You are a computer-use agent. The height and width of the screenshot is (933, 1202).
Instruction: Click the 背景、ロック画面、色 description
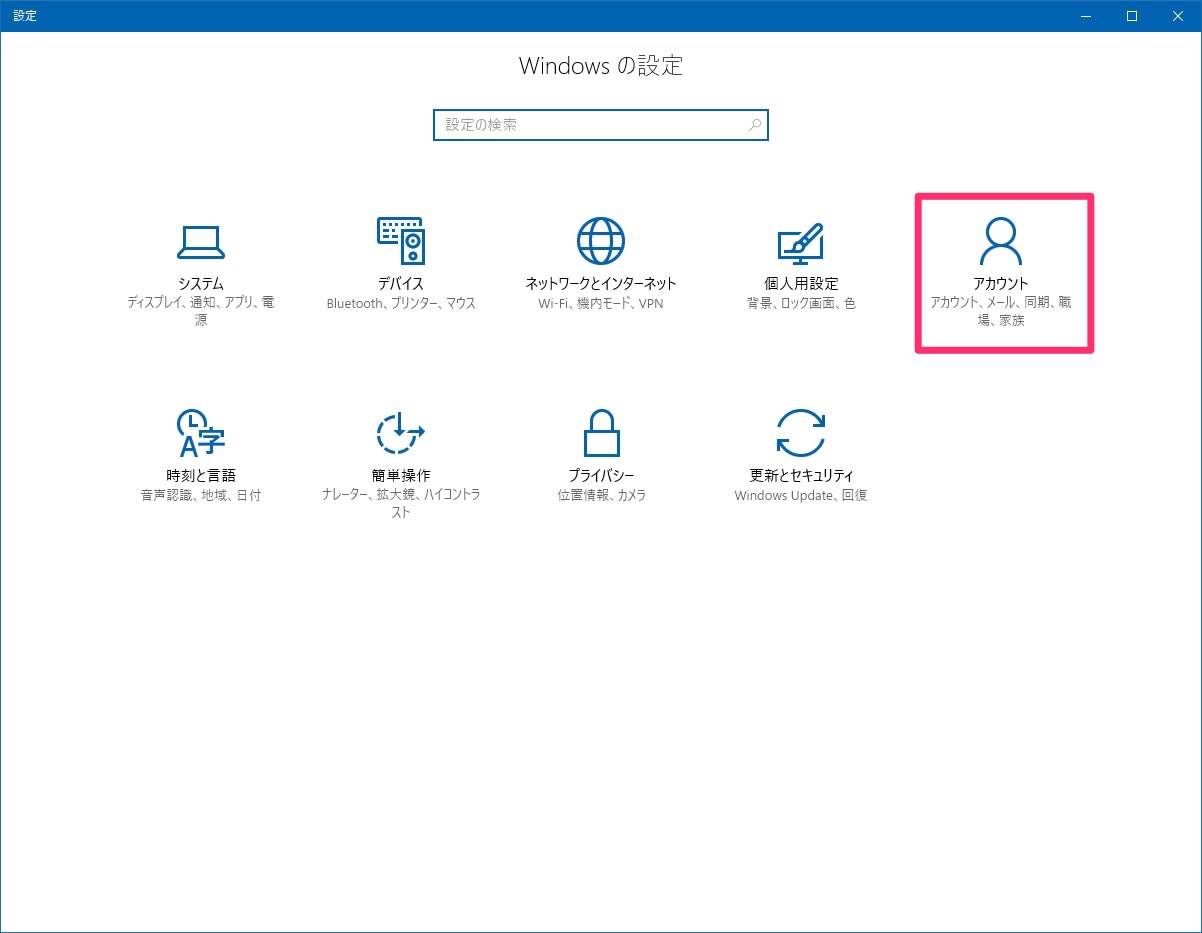(x=801, y=303)
